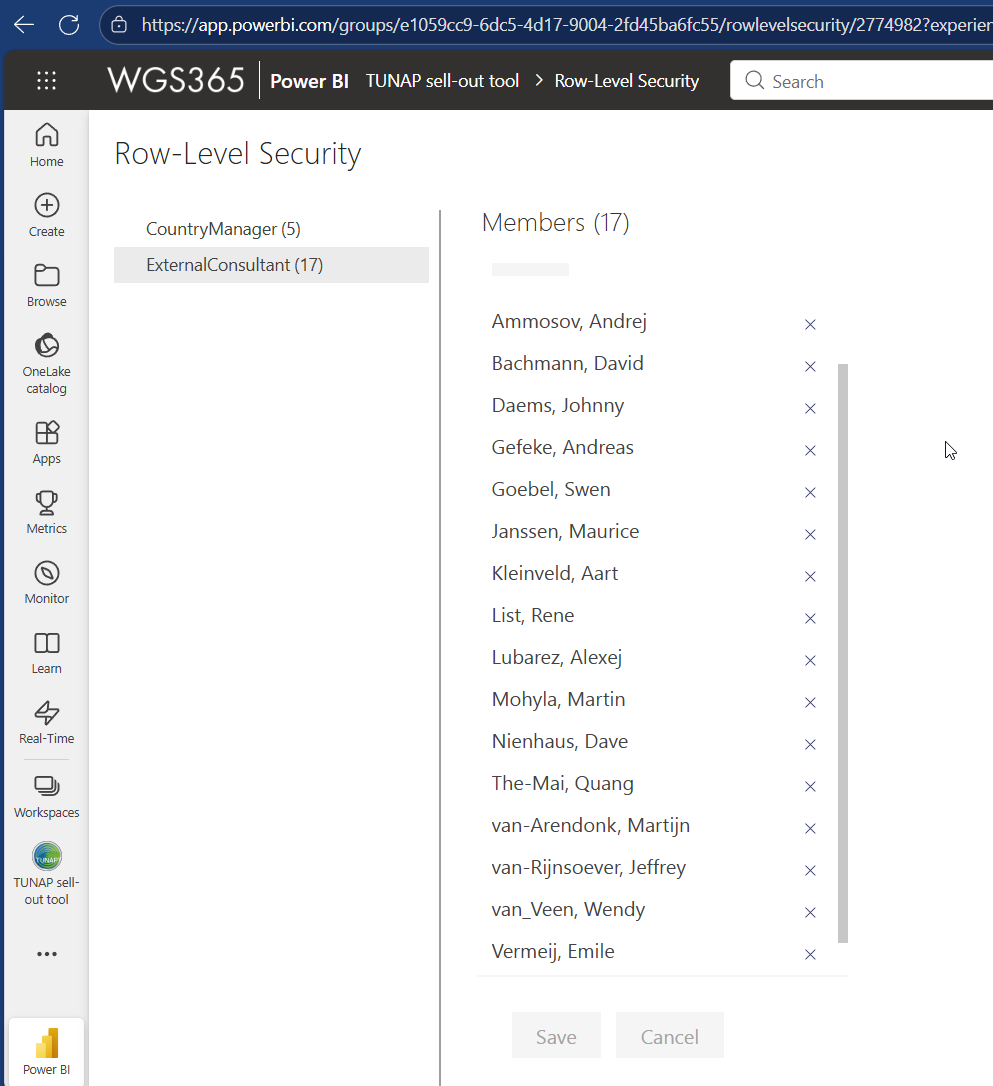Remove van_Veen, Wendy from members
Screen dimensions: 993x1086
coord(810,913)
